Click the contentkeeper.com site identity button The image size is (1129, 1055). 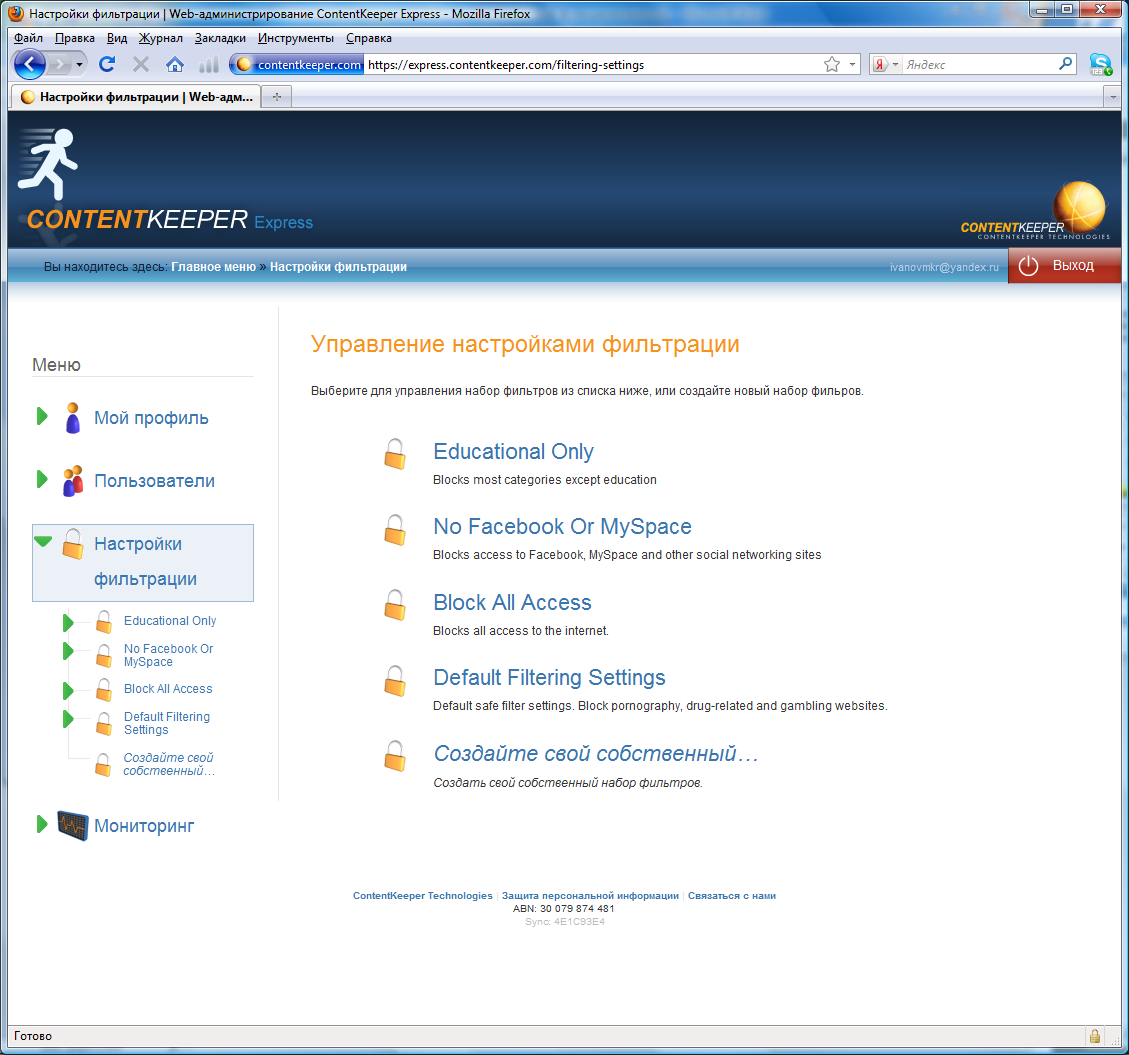[x=297, y=65]
